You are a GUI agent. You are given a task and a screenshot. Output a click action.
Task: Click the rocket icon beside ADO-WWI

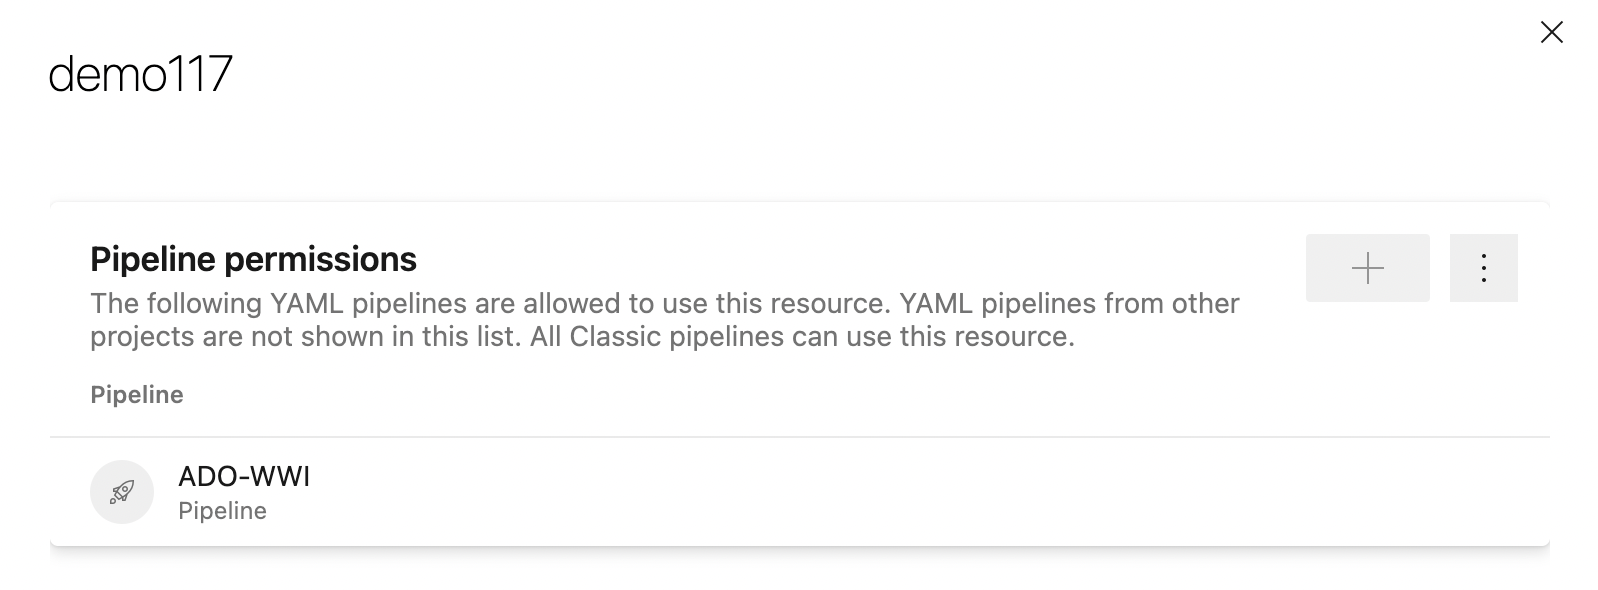tap(122, 492)
